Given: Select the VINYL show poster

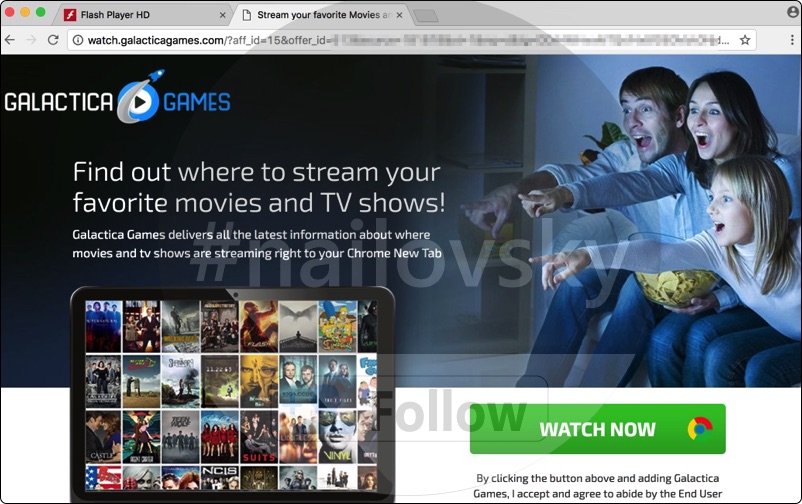Looking at the screenshot, I should [x=338, y=436].
